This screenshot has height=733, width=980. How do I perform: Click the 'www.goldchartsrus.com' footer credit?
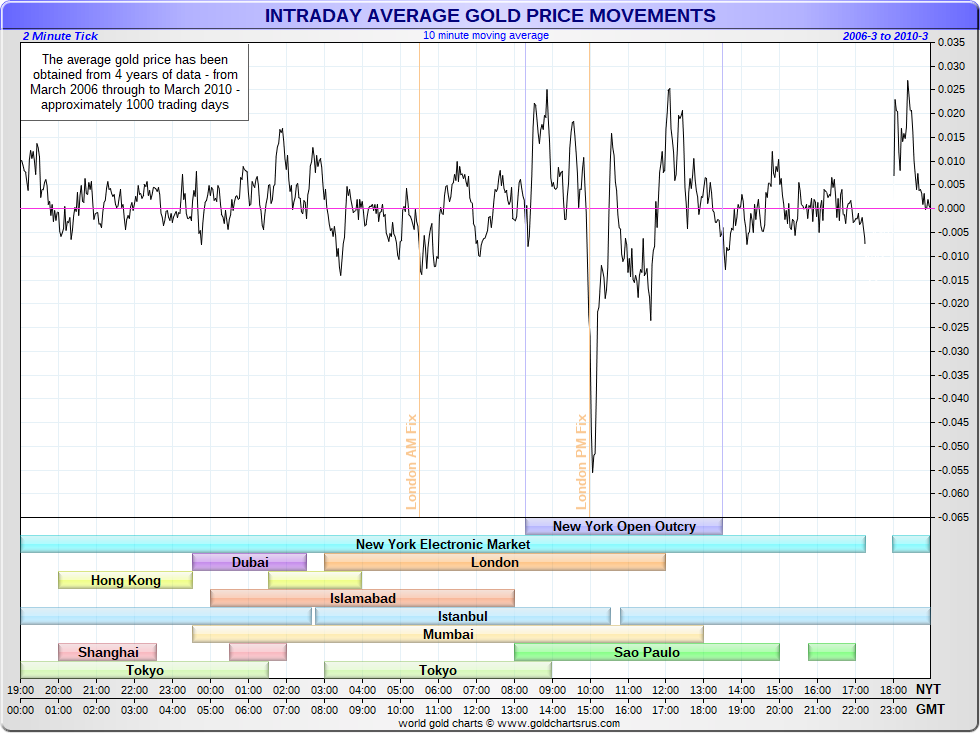[558, 724]
